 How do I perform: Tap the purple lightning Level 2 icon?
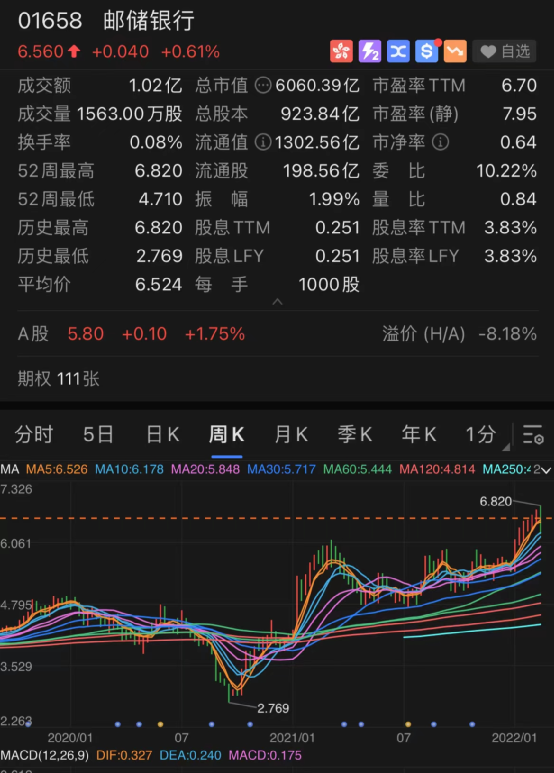(x=370, y=51)
